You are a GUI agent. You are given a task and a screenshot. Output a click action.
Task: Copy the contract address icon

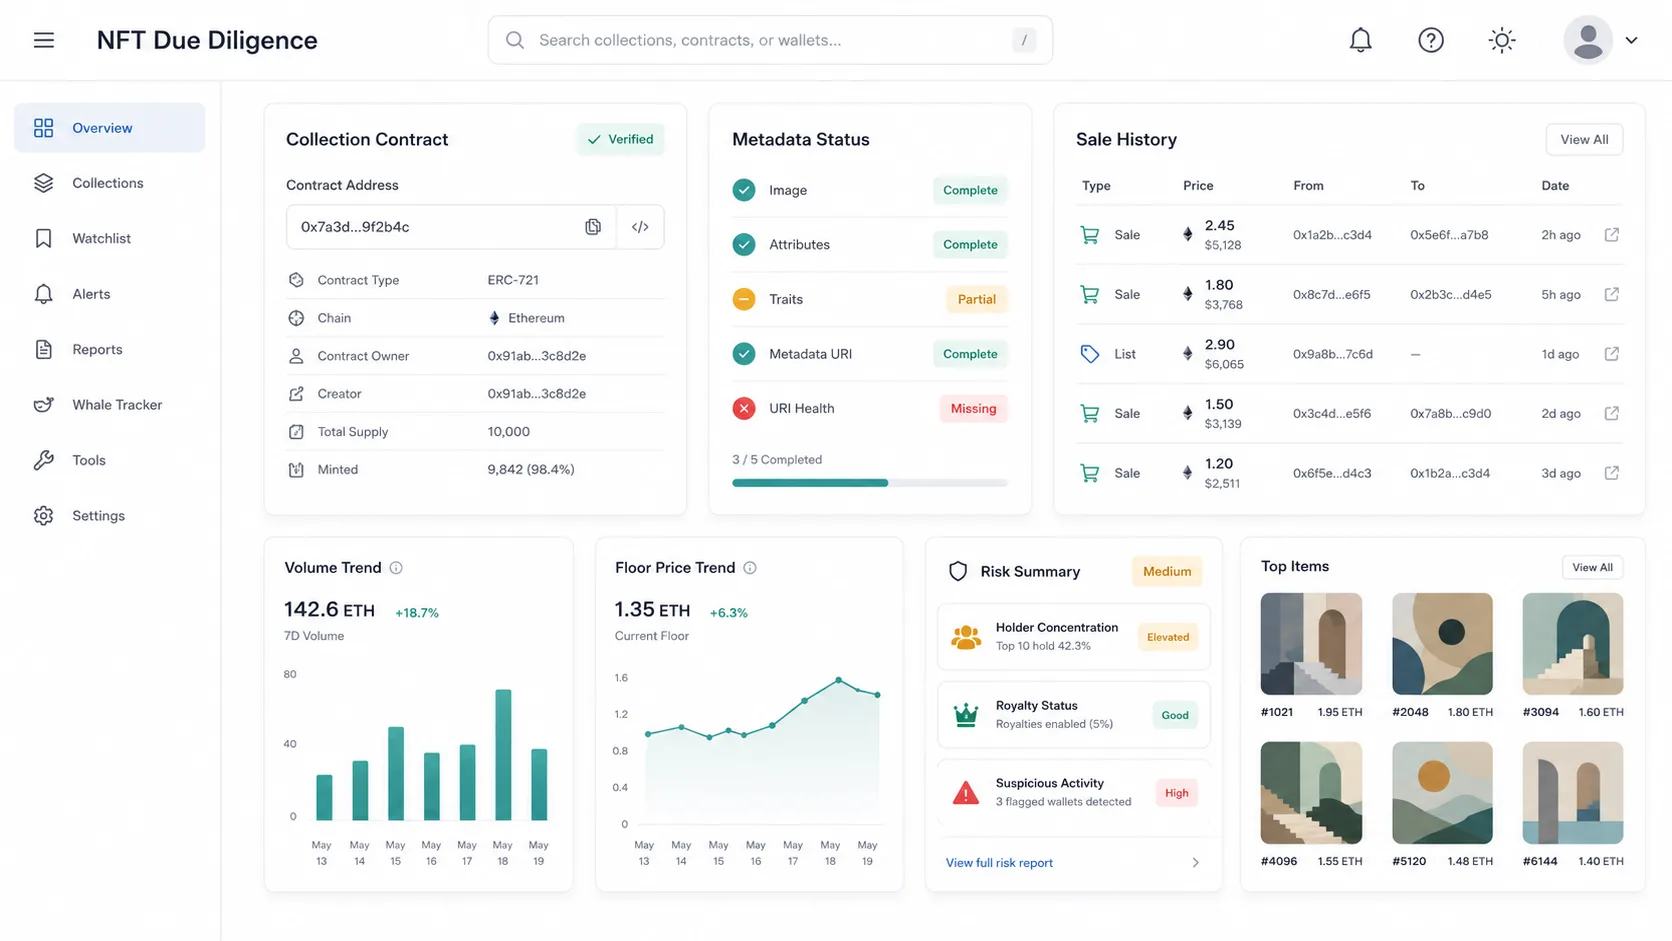point(593,227)
